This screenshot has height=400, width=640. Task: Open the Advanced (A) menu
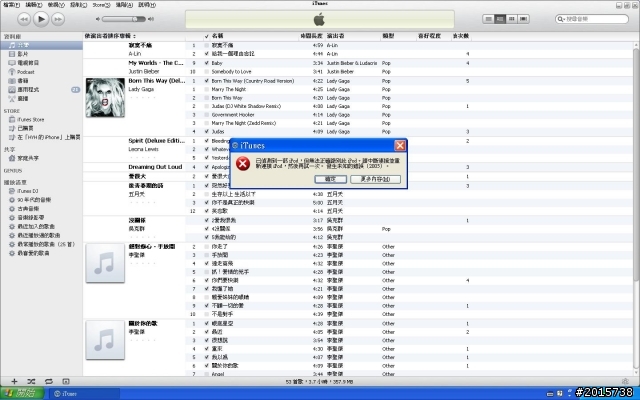coord(124,5)
